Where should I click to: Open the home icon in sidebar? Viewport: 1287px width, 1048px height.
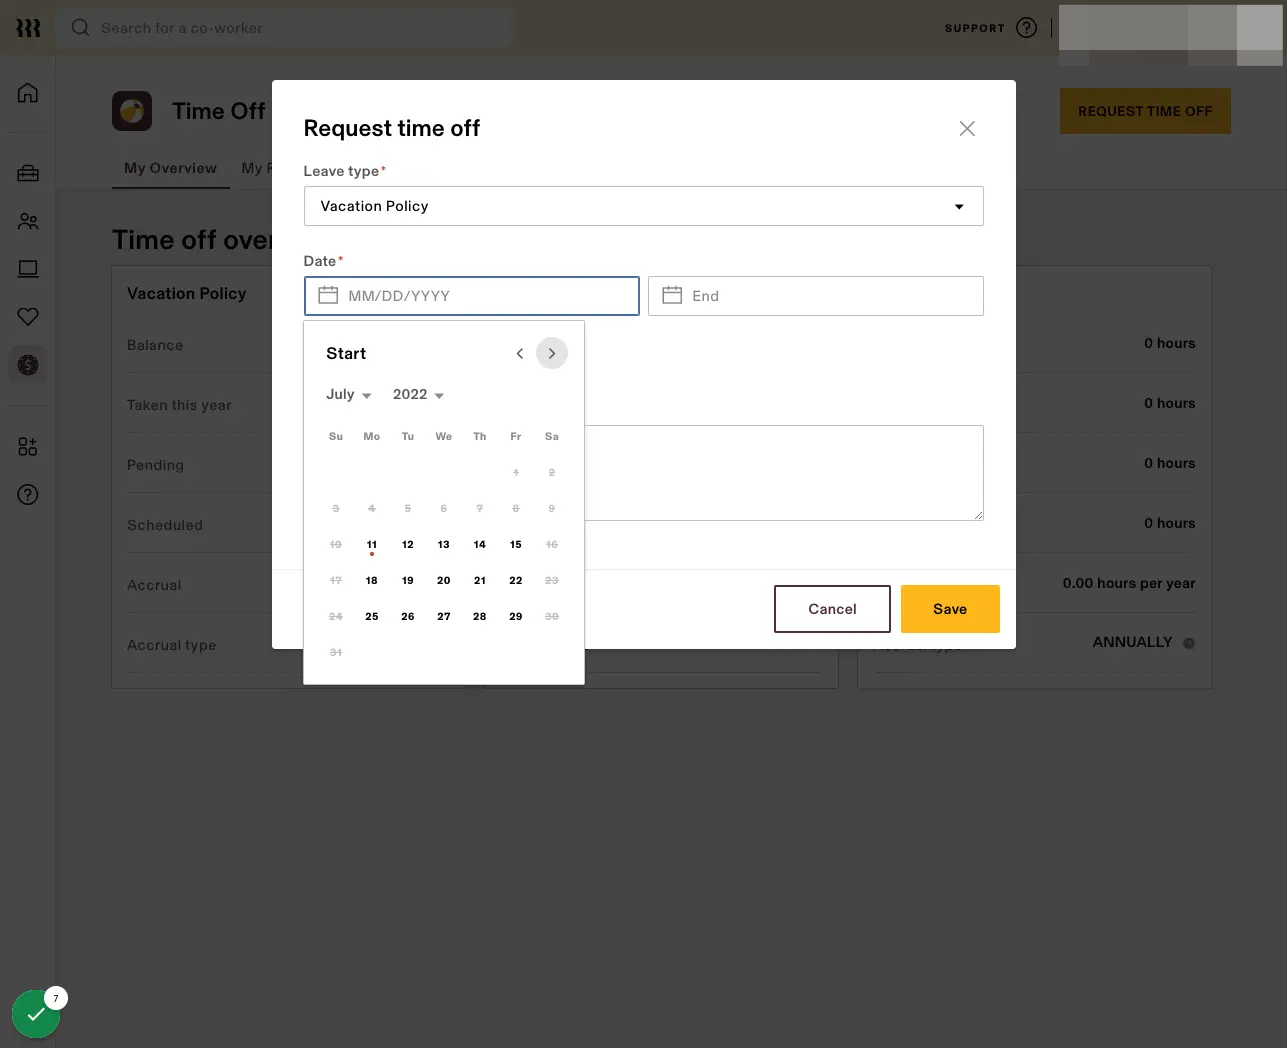pos(28,93)
